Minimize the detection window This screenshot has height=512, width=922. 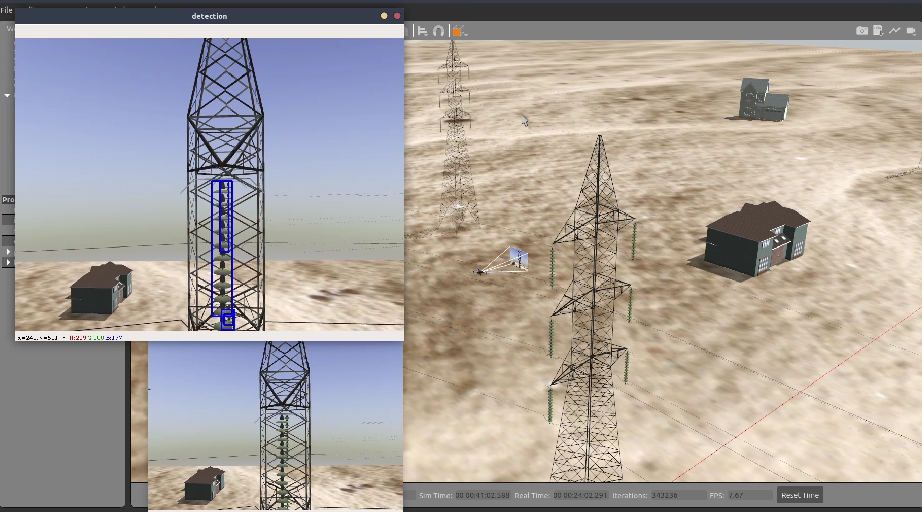[384, 16]
